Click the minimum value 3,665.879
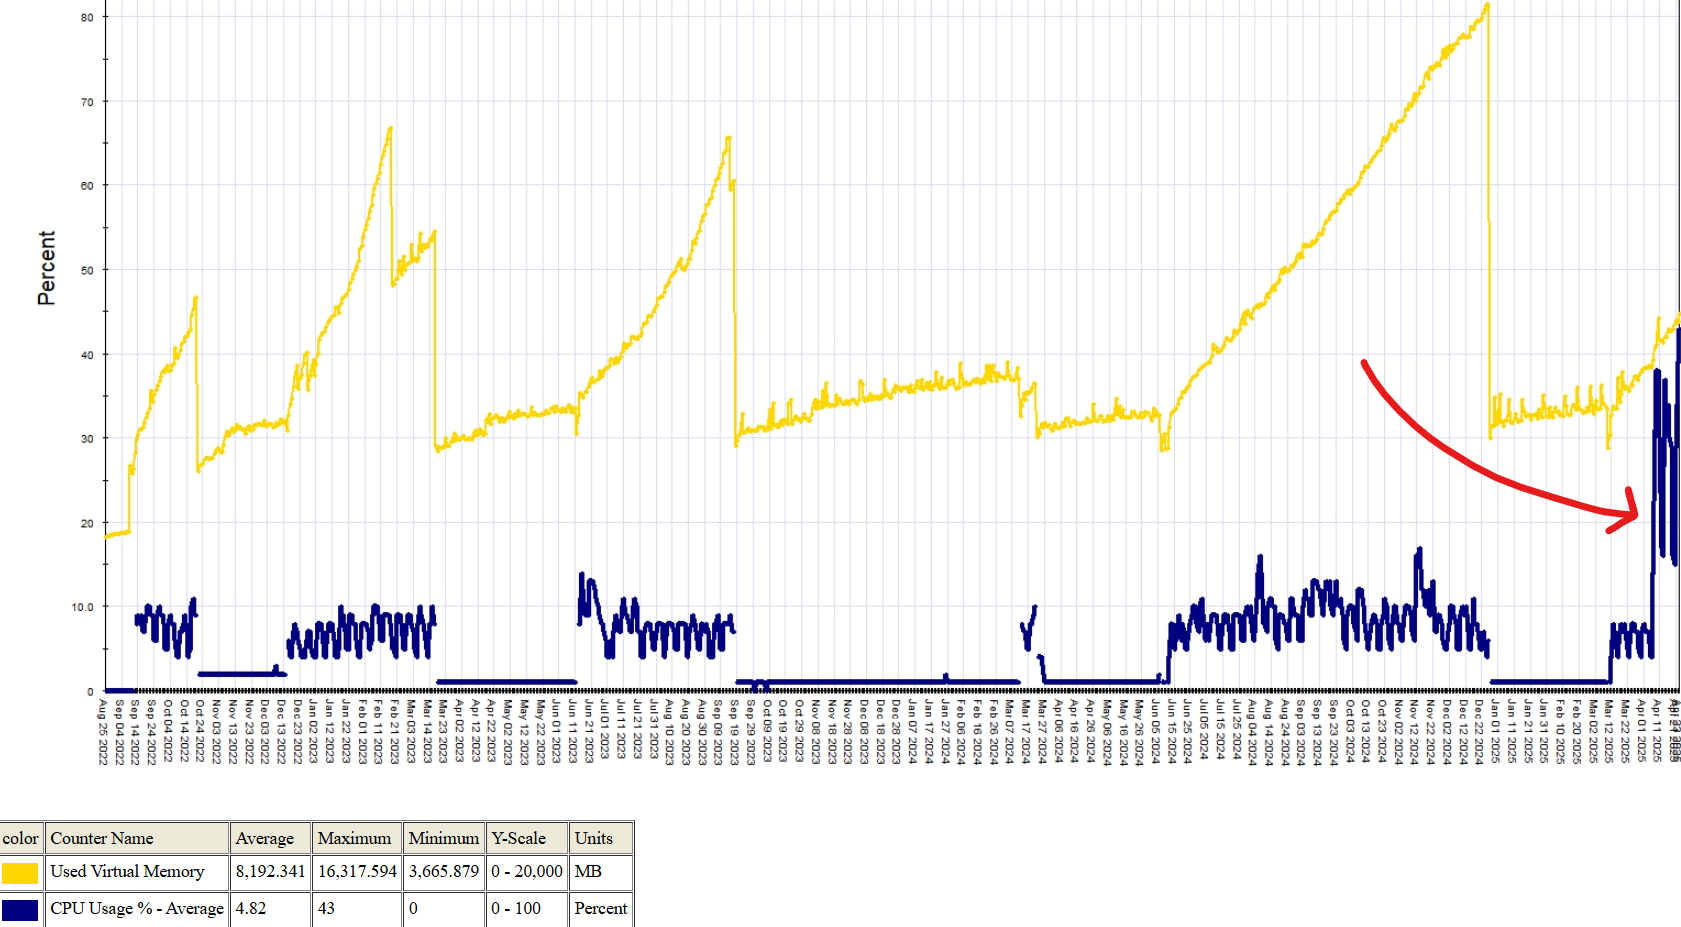The height and width of the screenshot is (927, 1681). 444,871
